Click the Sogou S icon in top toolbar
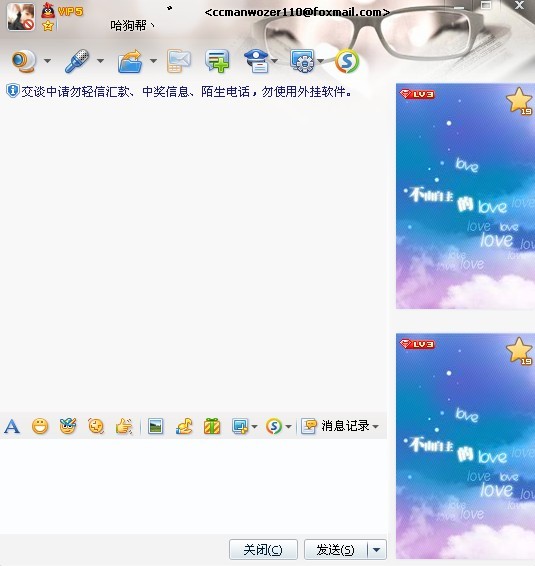535x566 pixels. (x=347, y=61)
